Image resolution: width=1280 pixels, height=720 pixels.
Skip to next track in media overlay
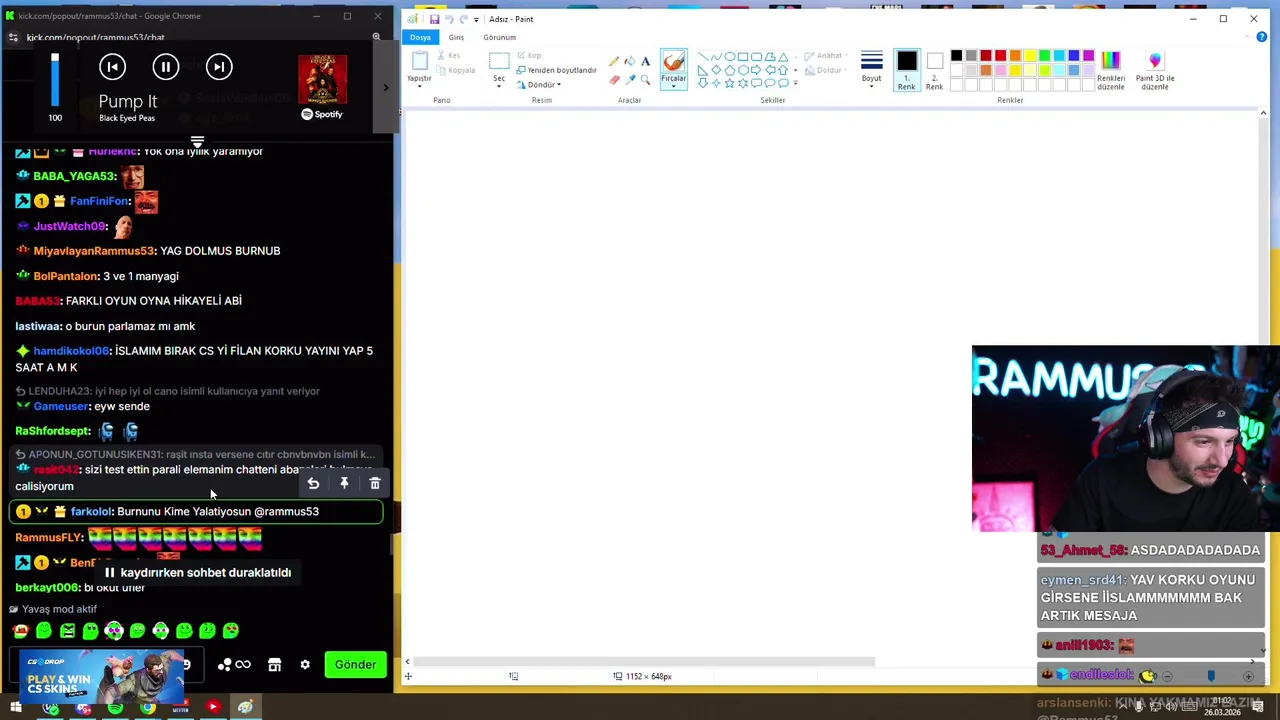pos(219,67)
